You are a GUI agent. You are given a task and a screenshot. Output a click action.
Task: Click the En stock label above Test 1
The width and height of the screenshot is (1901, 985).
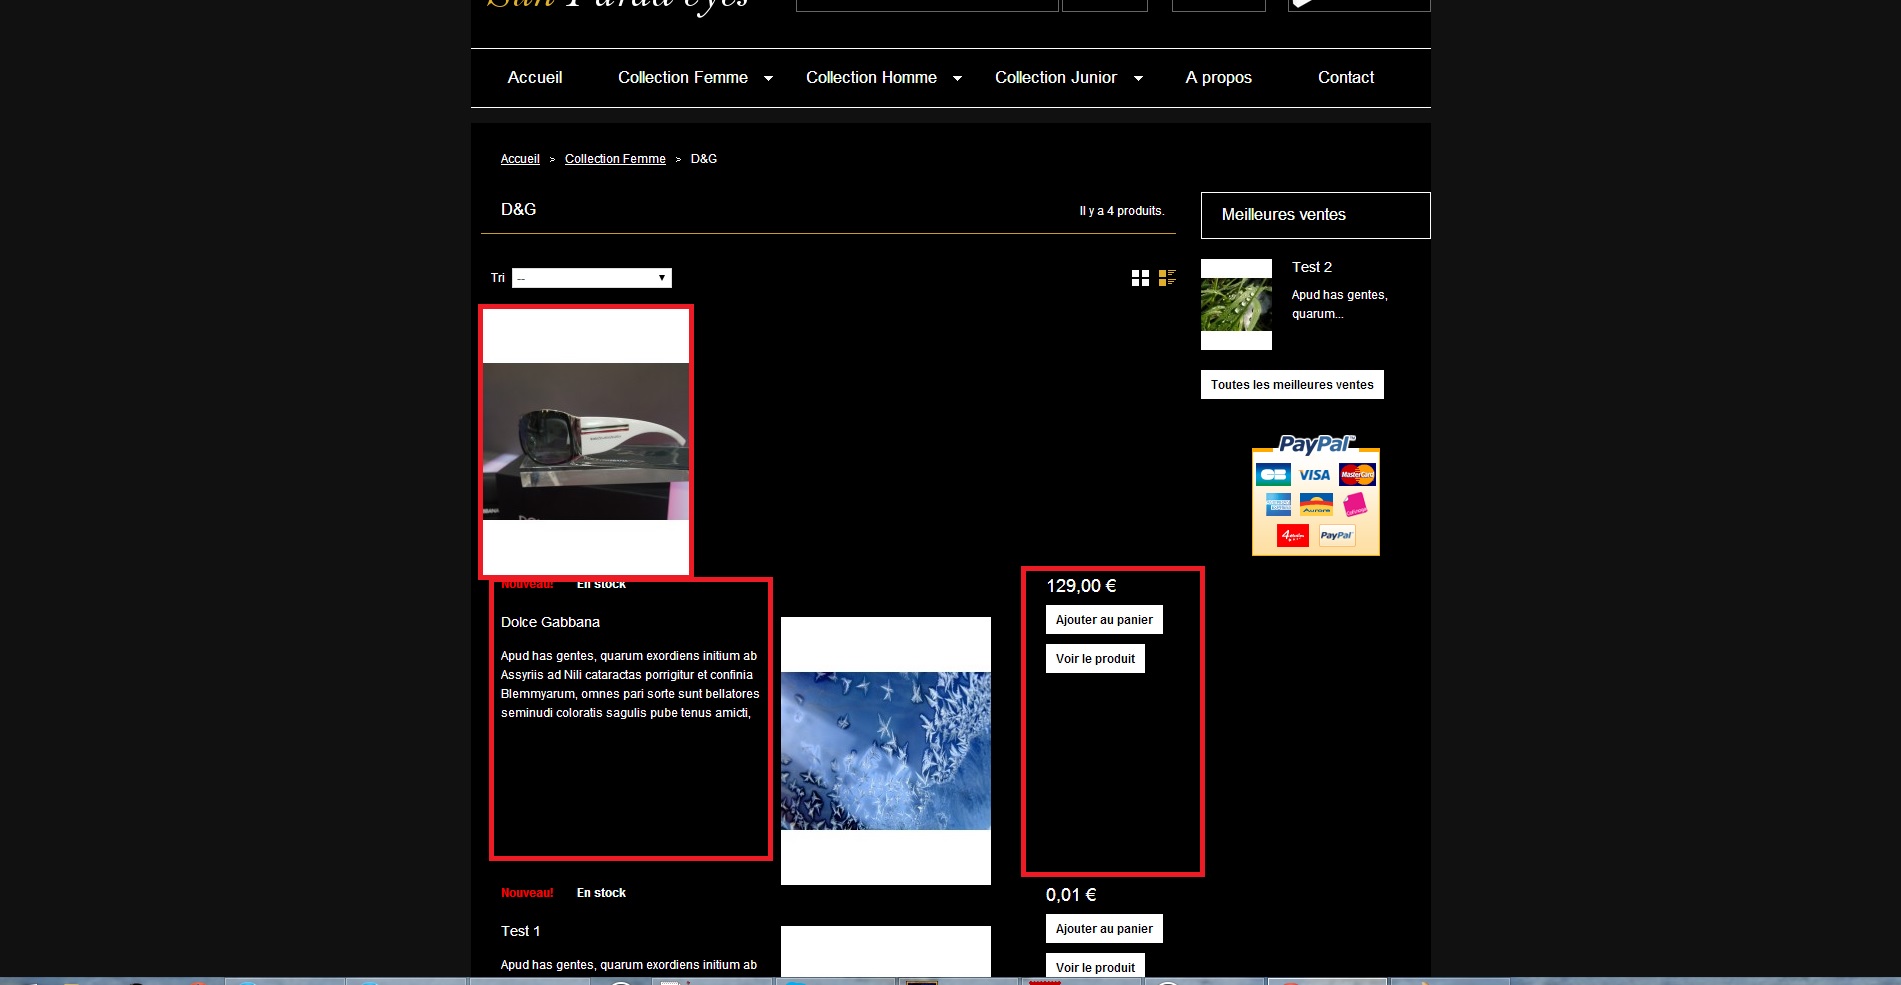tap(601, 893)
